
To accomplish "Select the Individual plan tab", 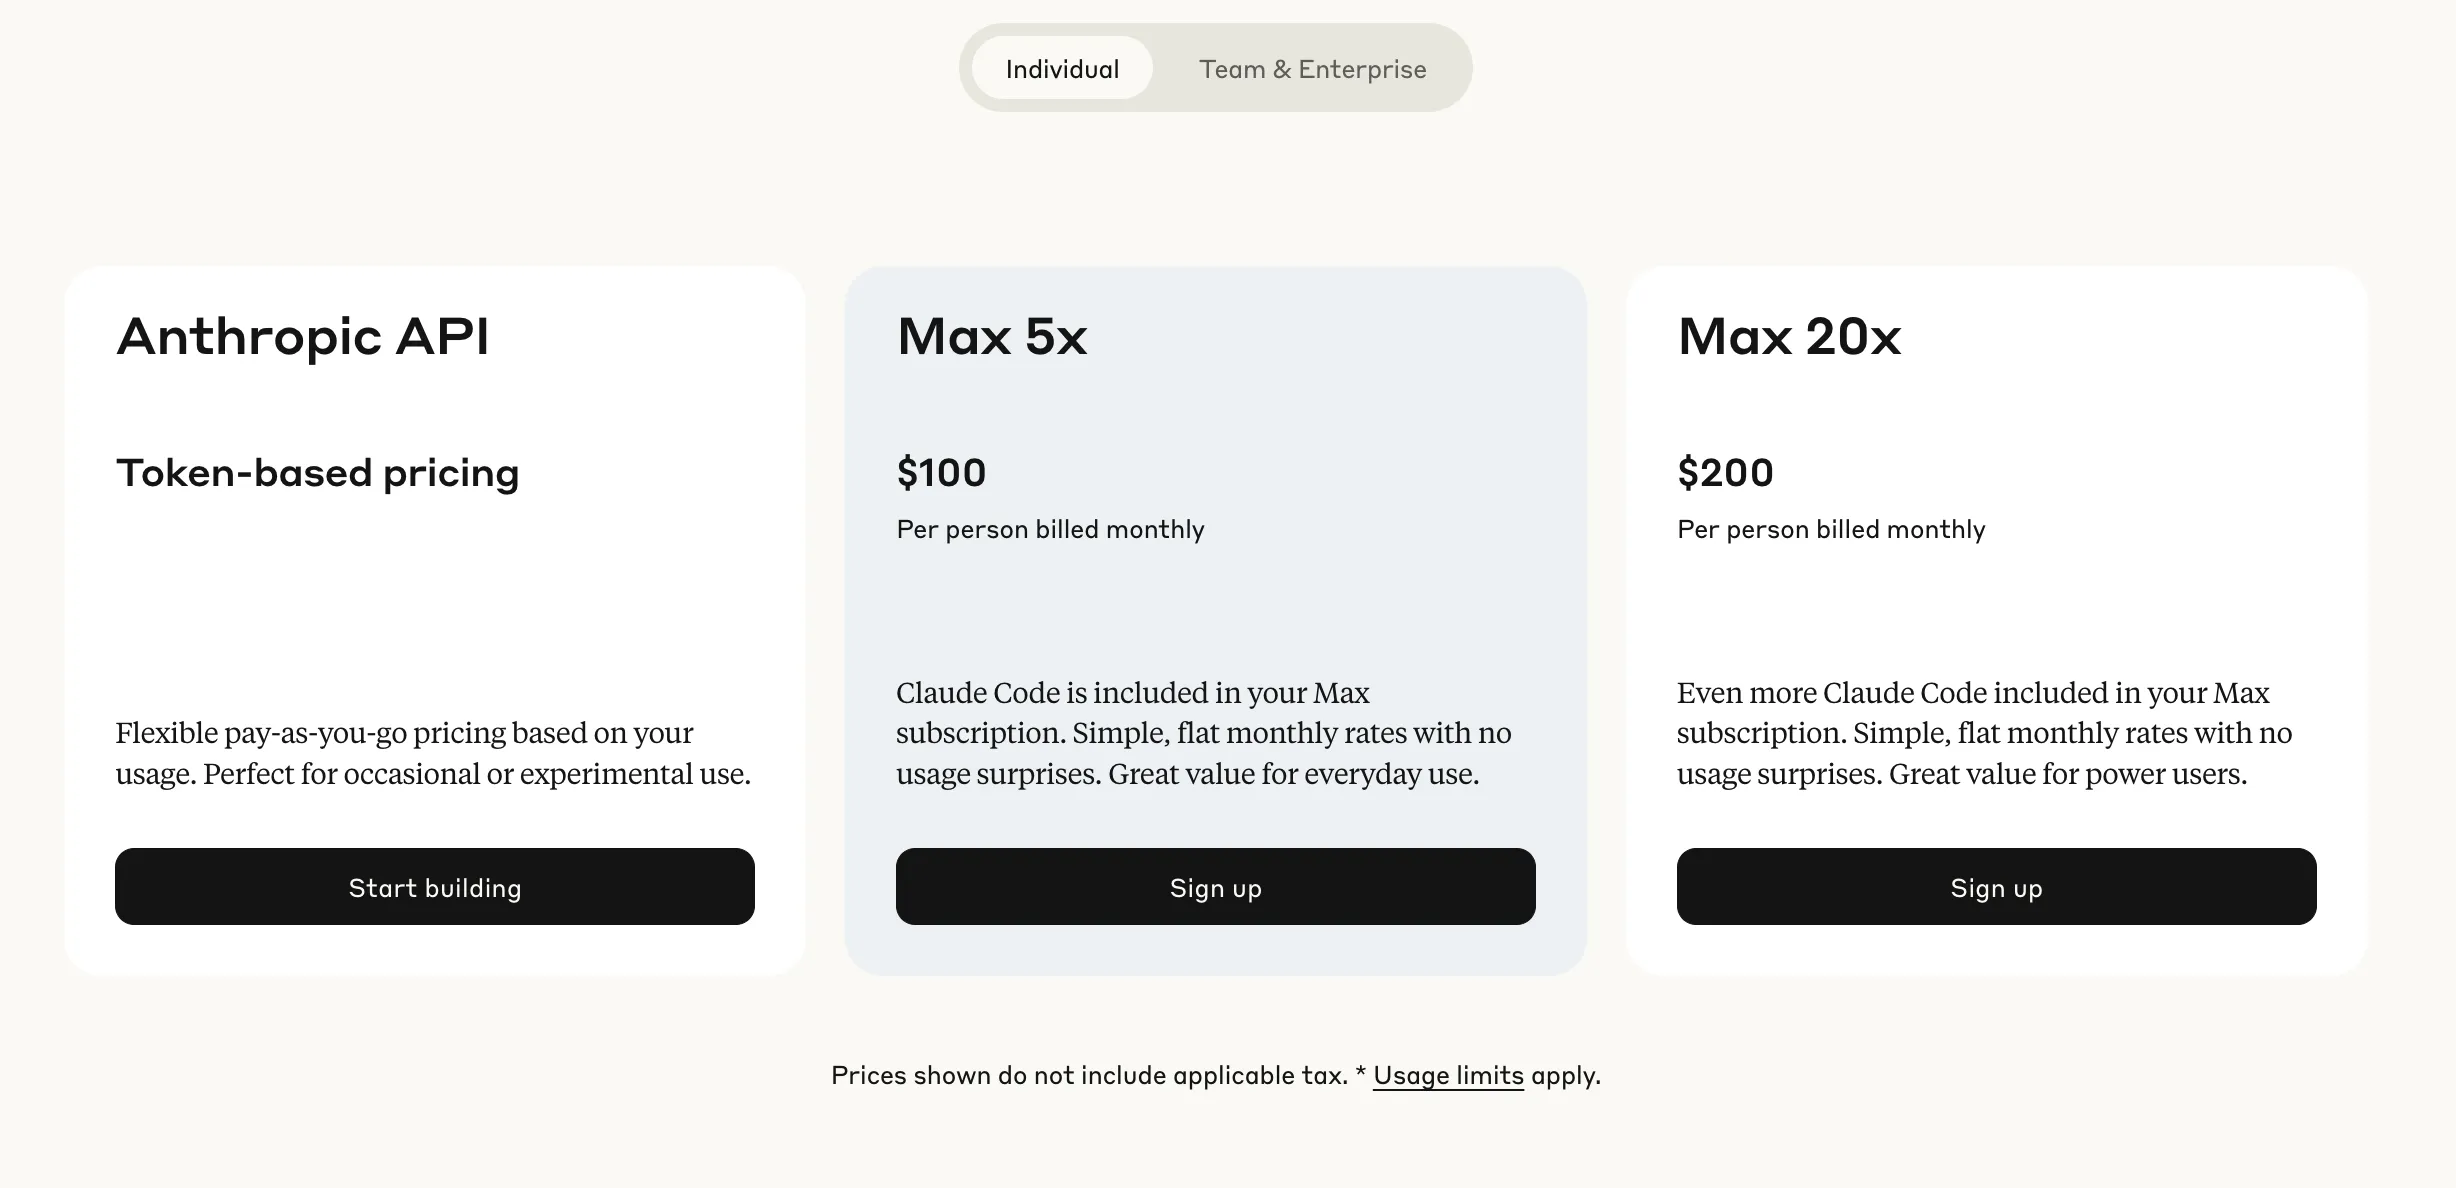I will click(1062, 68).
